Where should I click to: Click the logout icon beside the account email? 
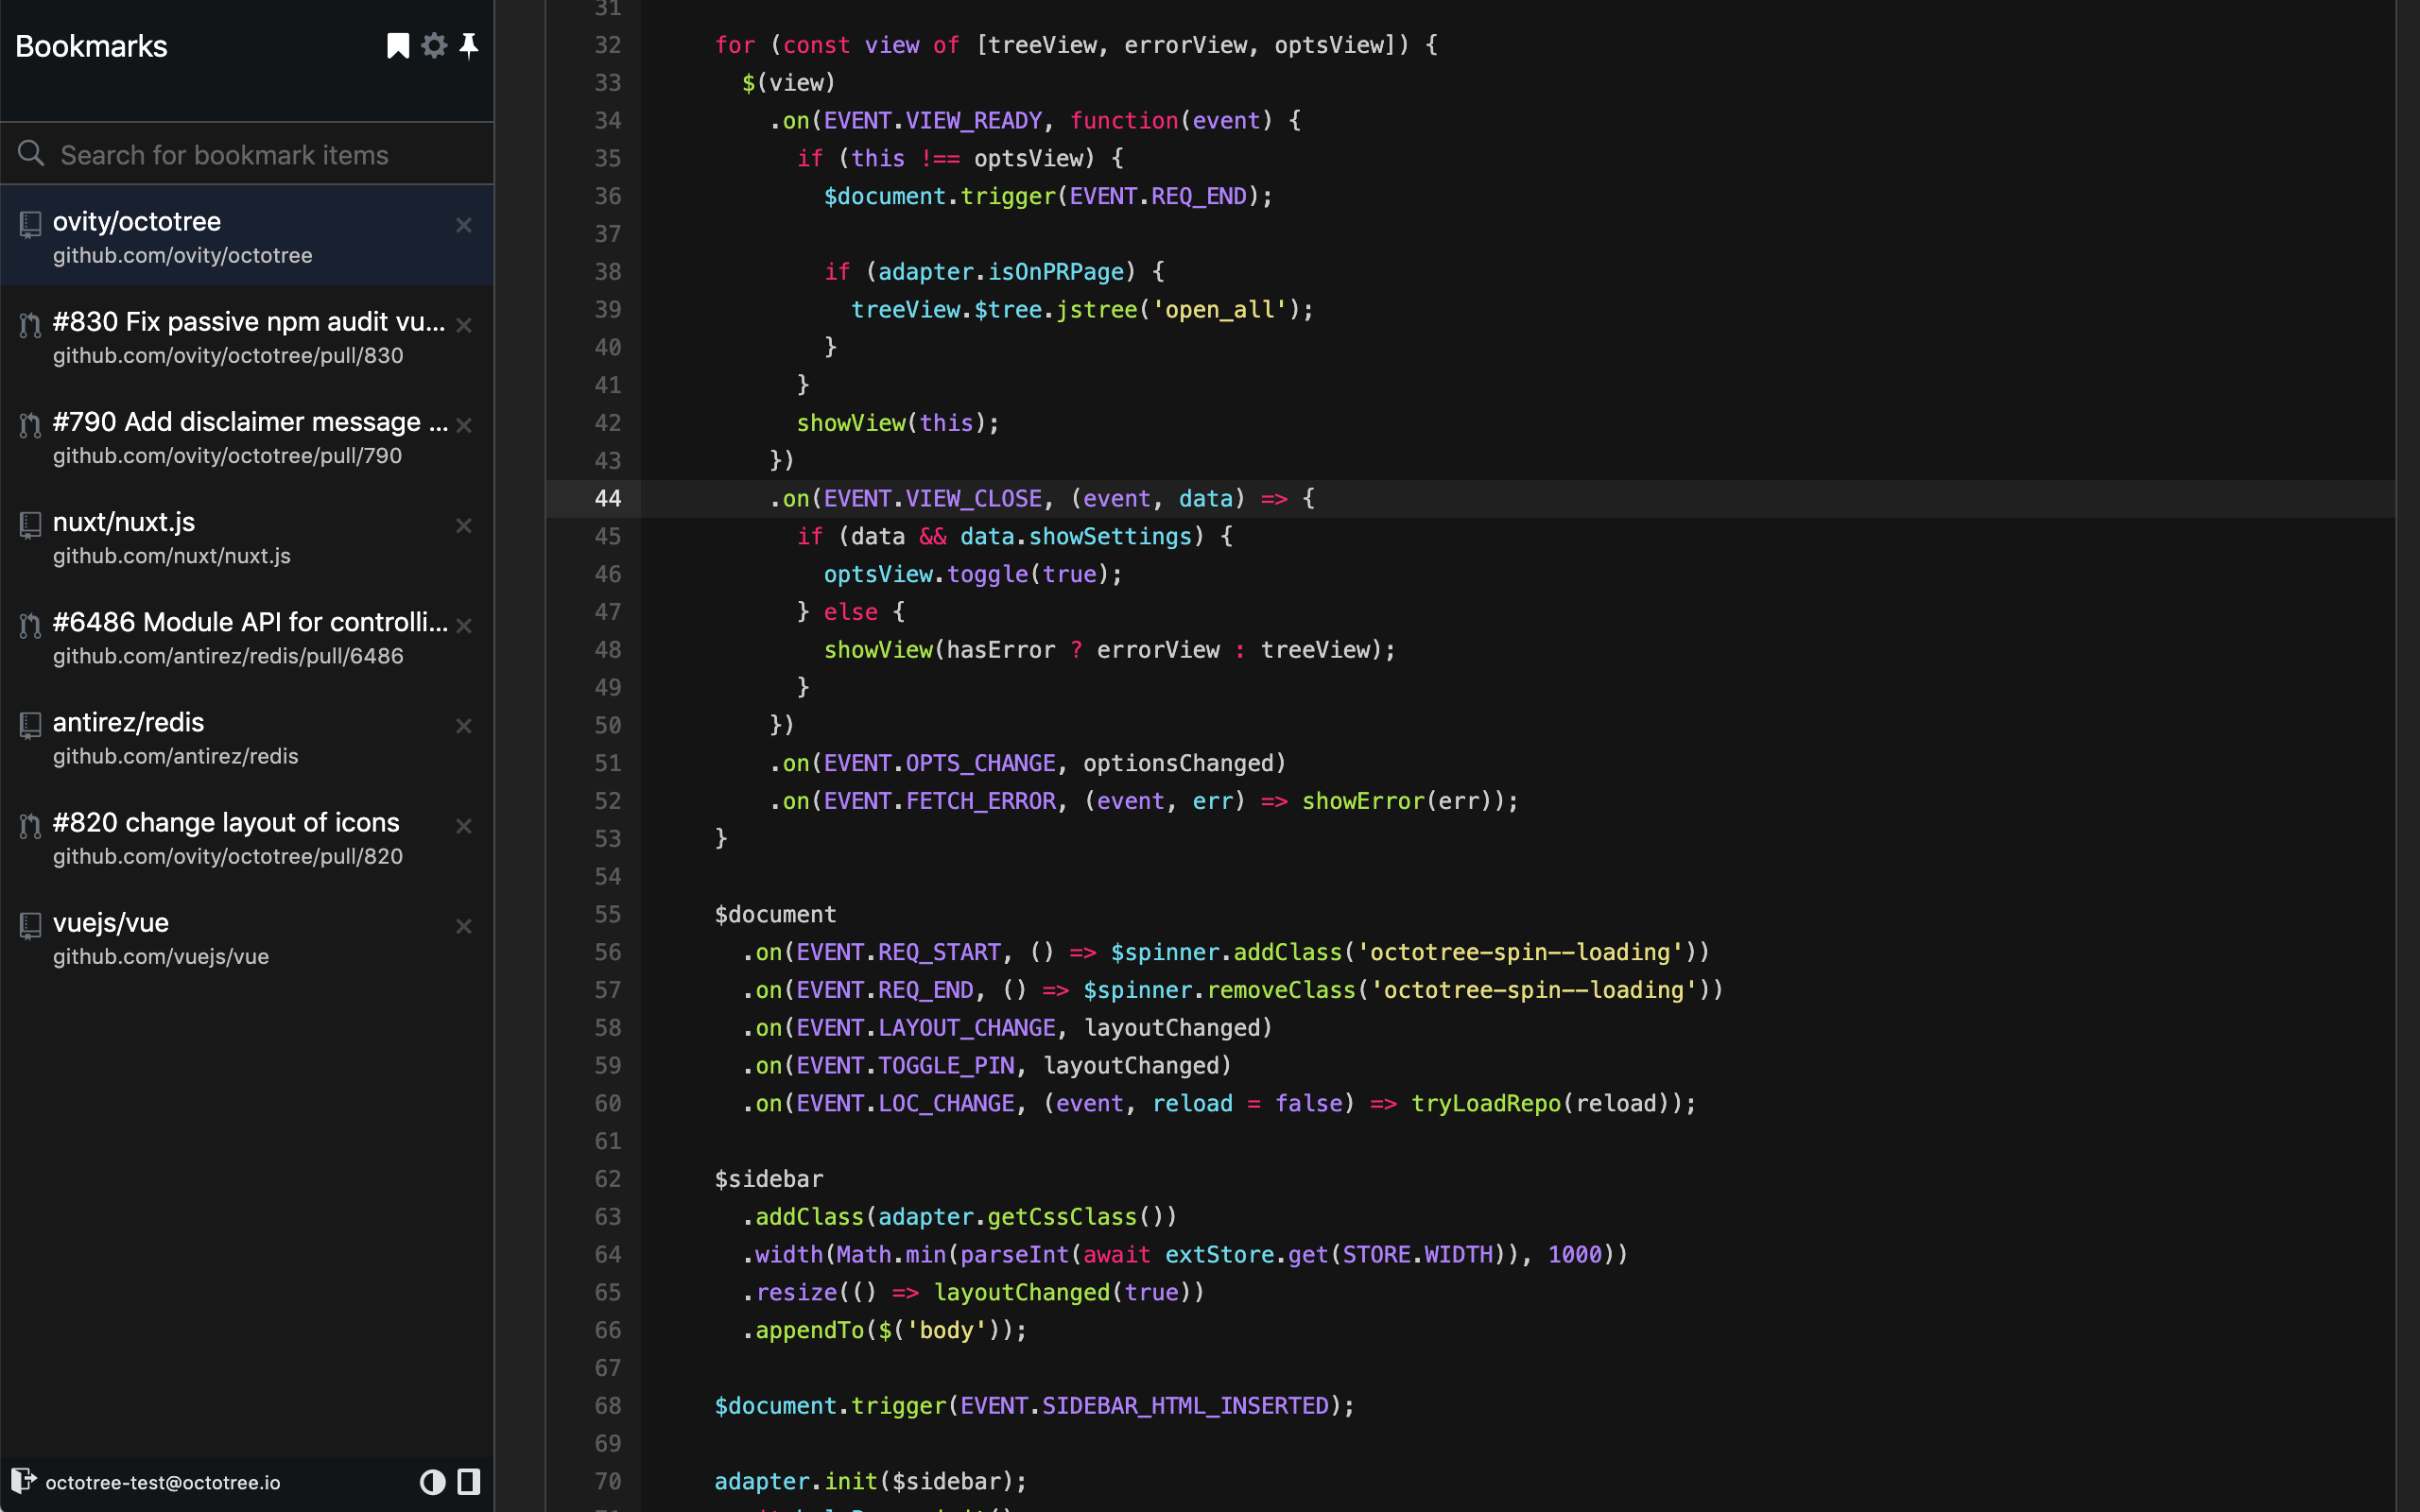tap(23, 1481)
